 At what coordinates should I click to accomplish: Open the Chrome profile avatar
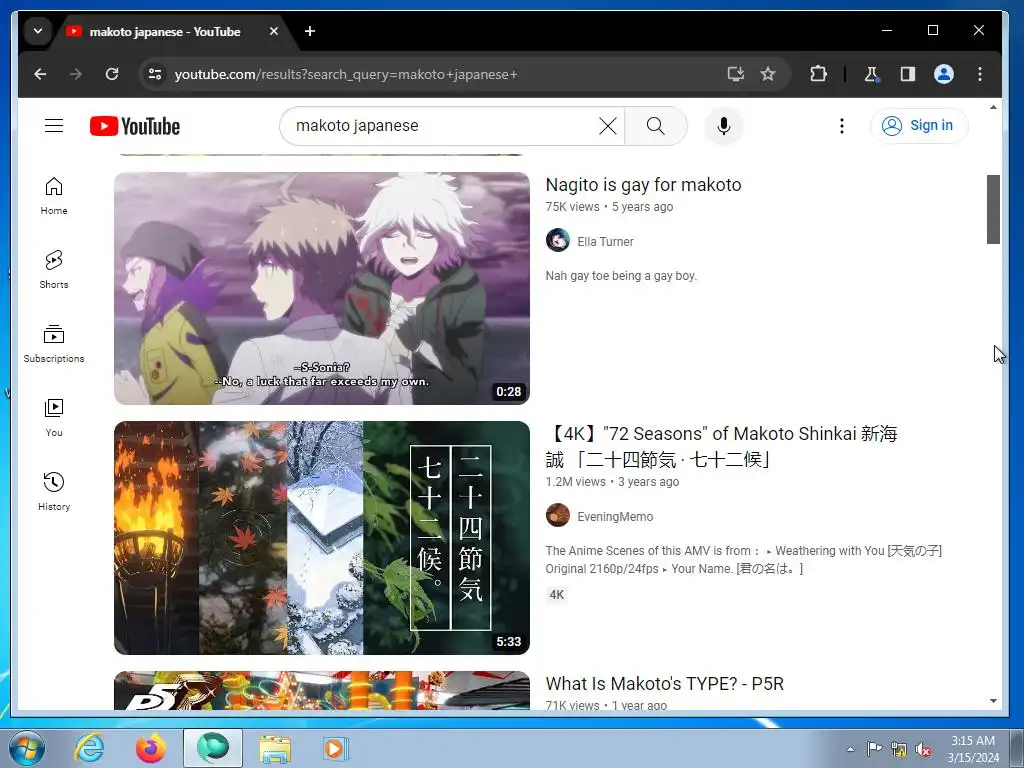944,74
